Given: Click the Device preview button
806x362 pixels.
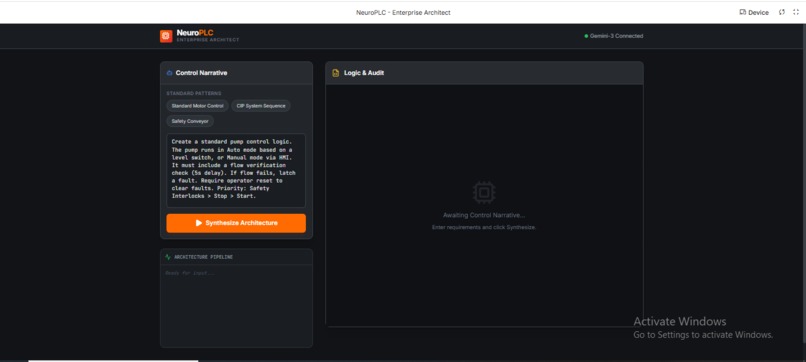Looking at the screenshot, I should 754,12.
